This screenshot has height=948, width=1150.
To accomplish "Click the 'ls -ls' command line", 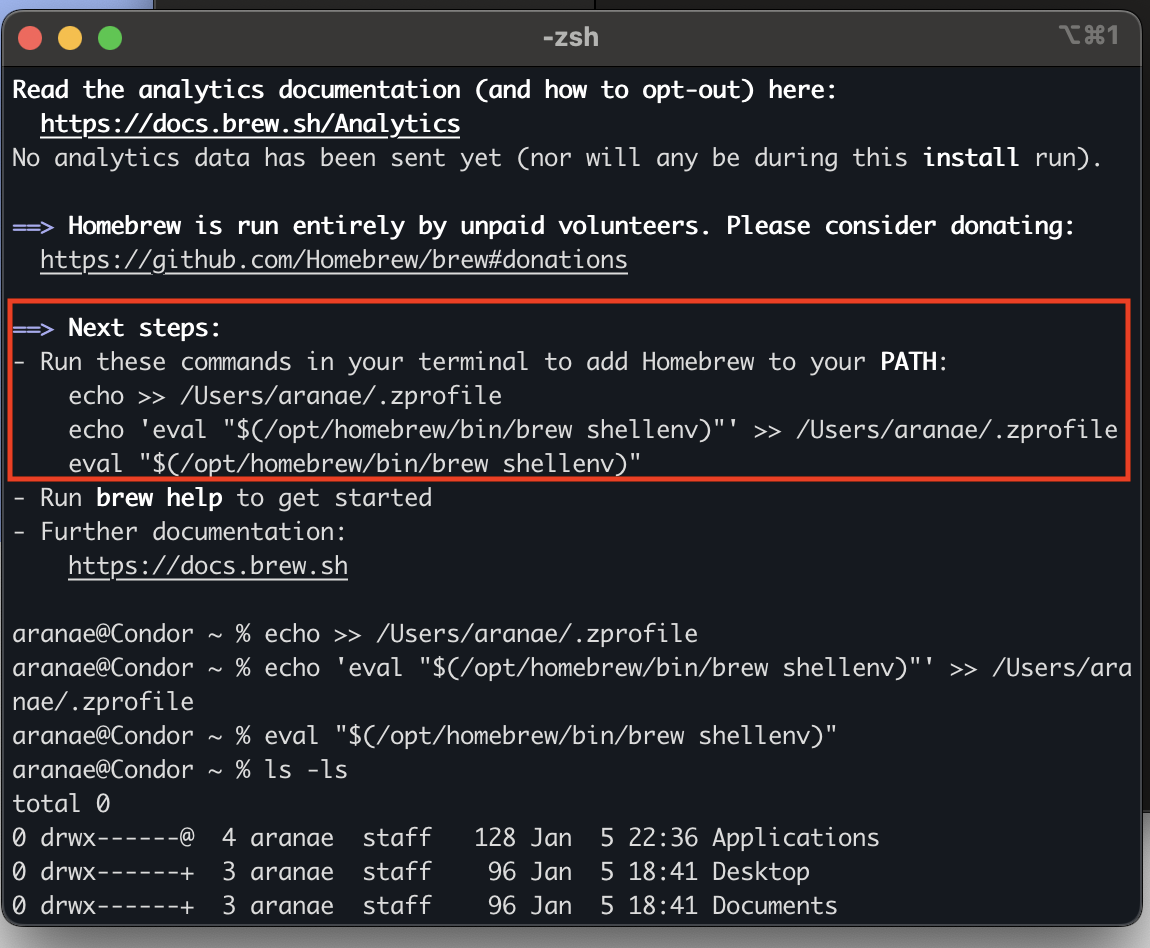I will click(x=180, y=770).
